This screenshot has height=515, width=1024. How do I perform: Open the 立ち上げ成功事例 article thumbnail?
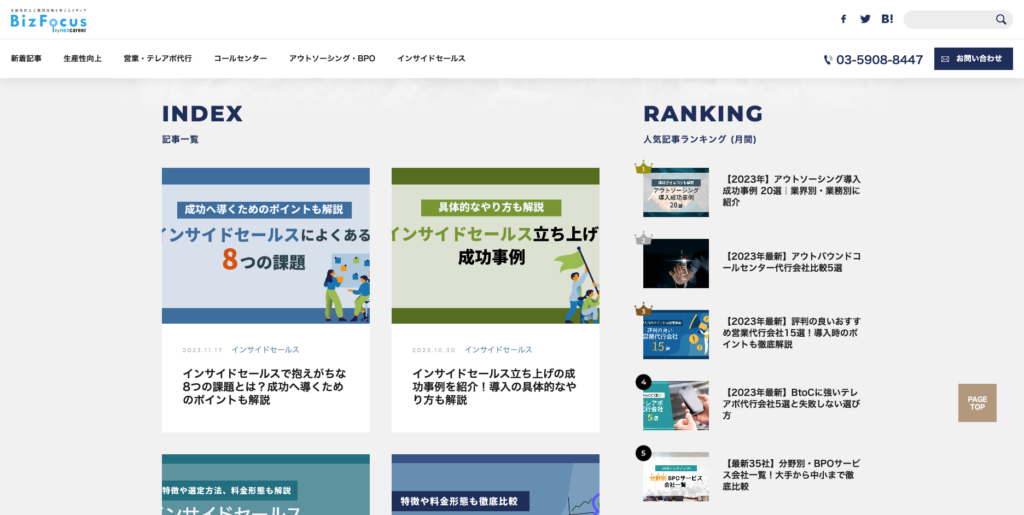click(x=495, y=245)
